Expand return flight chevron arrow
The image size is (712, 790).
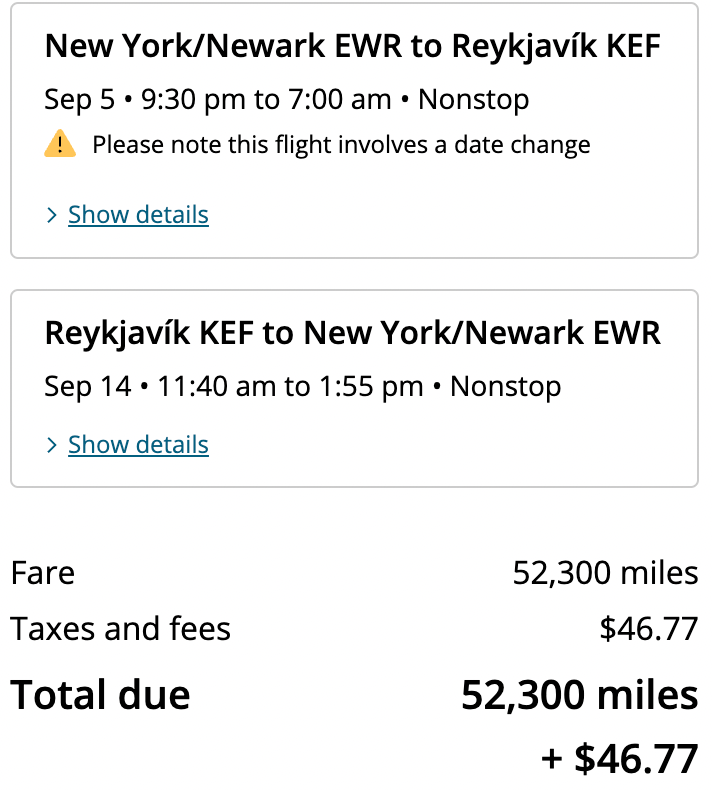click(52, 446)
